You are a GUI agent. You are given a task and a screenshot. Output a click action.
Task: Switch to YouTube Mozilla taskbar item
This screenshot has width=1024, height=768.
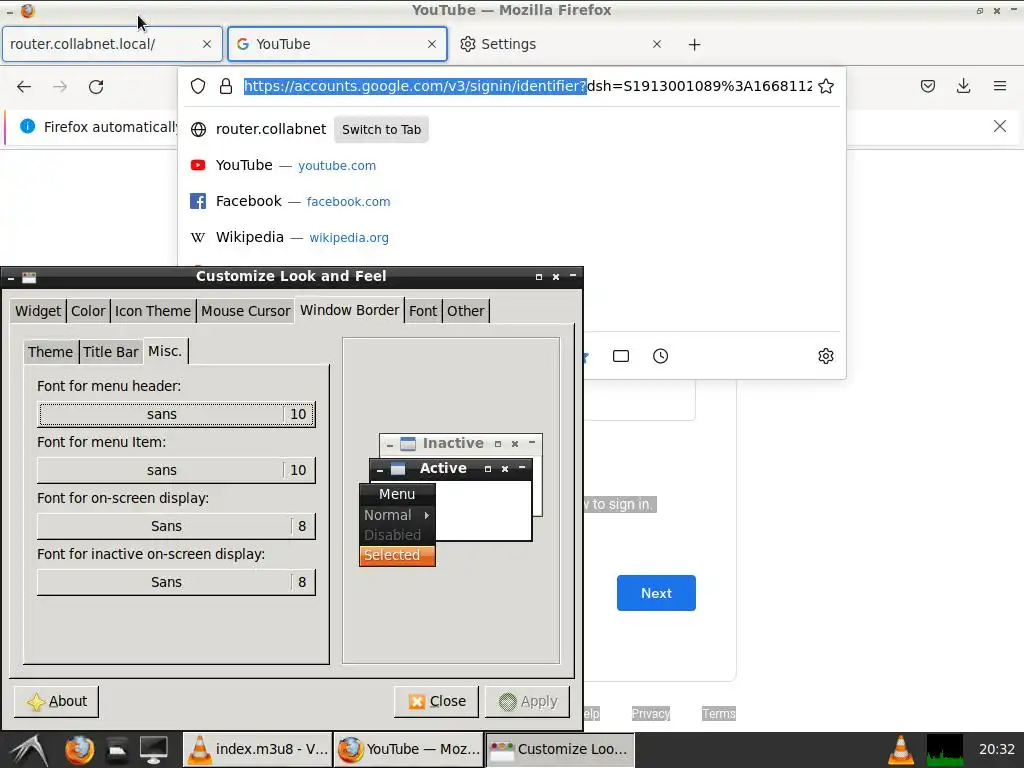coord(409,749)
